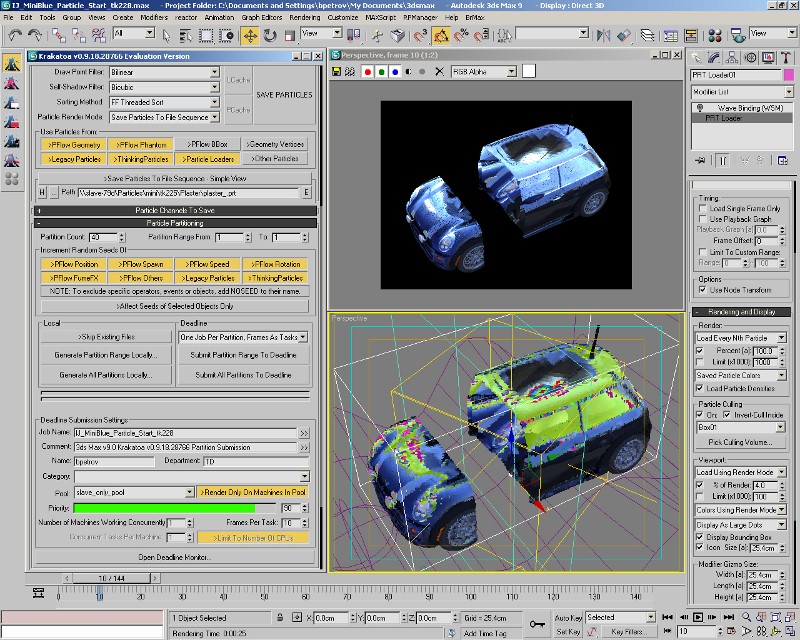Toggle Use Node Transform checkbox
The width and height of the screenshot is (800, 640).
[703, 290]
